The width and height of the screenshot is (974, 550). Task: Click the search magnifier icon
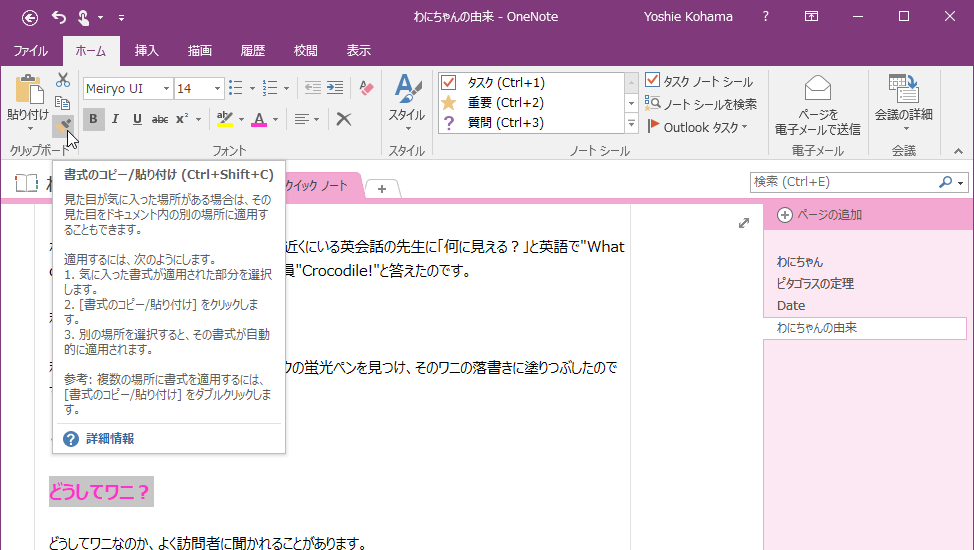click(945, 182)
